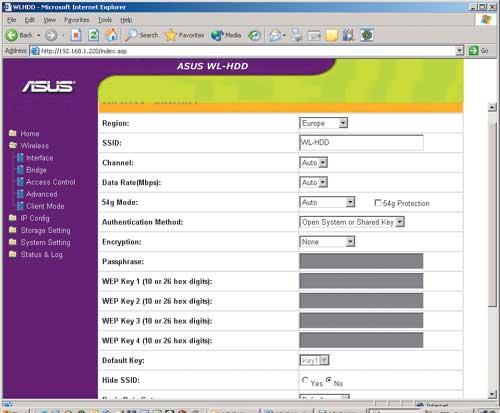Open the Search magnifier toolbar button

(x=141, y=35)
